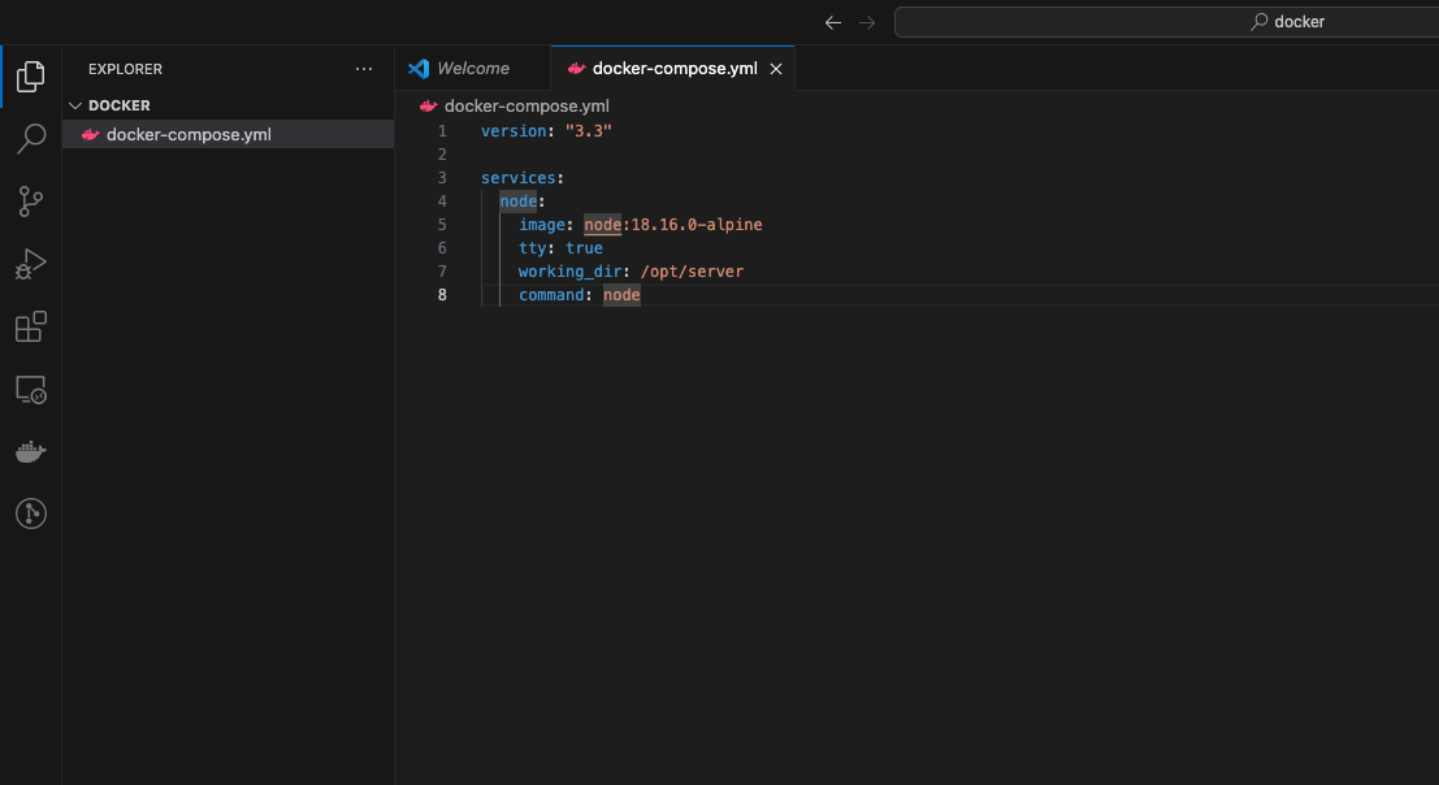Select the docker-compose.yml editor tab
Screen dimensions: 1439x785
673,68
